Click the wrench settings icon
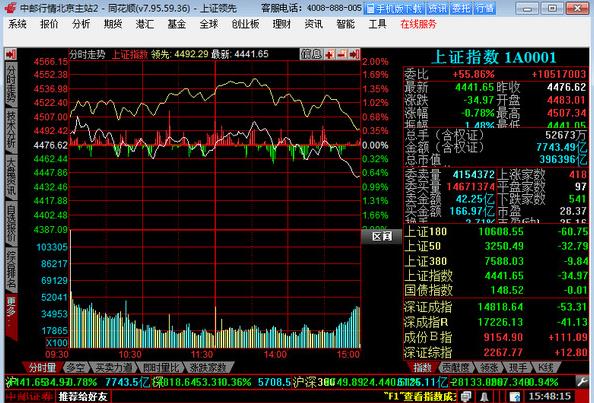The height and width of the screenshot is (403, 594). (582, 381)
